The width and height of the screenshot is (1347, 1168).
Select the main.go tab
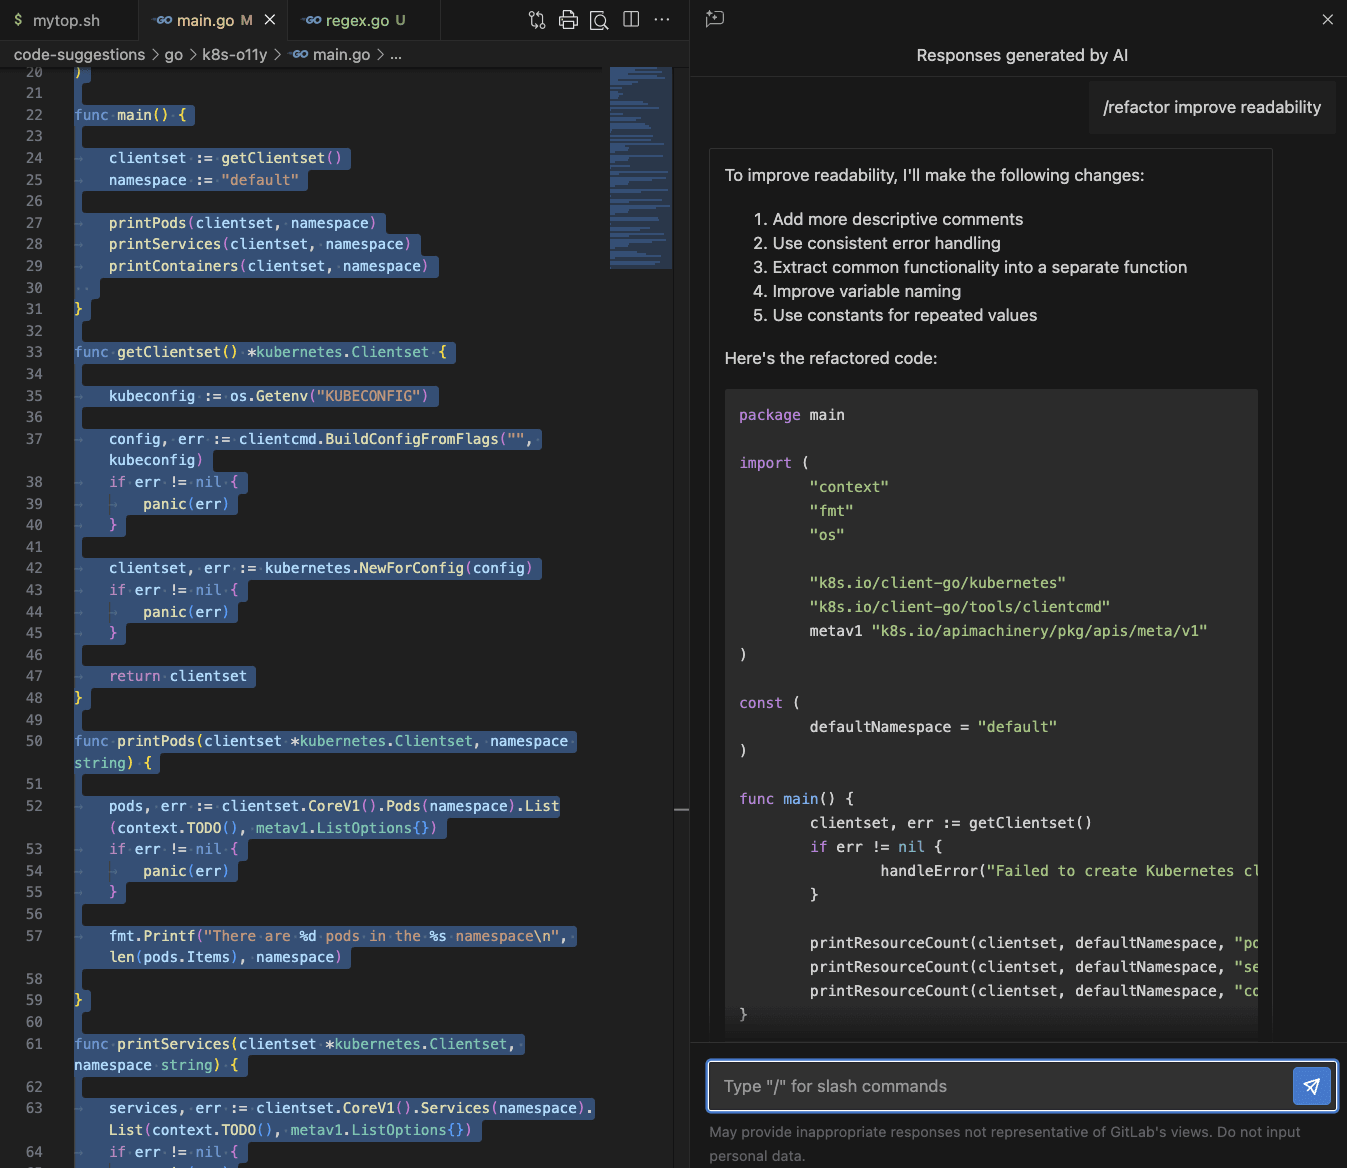pyautogui.click(x=212, y=20)
